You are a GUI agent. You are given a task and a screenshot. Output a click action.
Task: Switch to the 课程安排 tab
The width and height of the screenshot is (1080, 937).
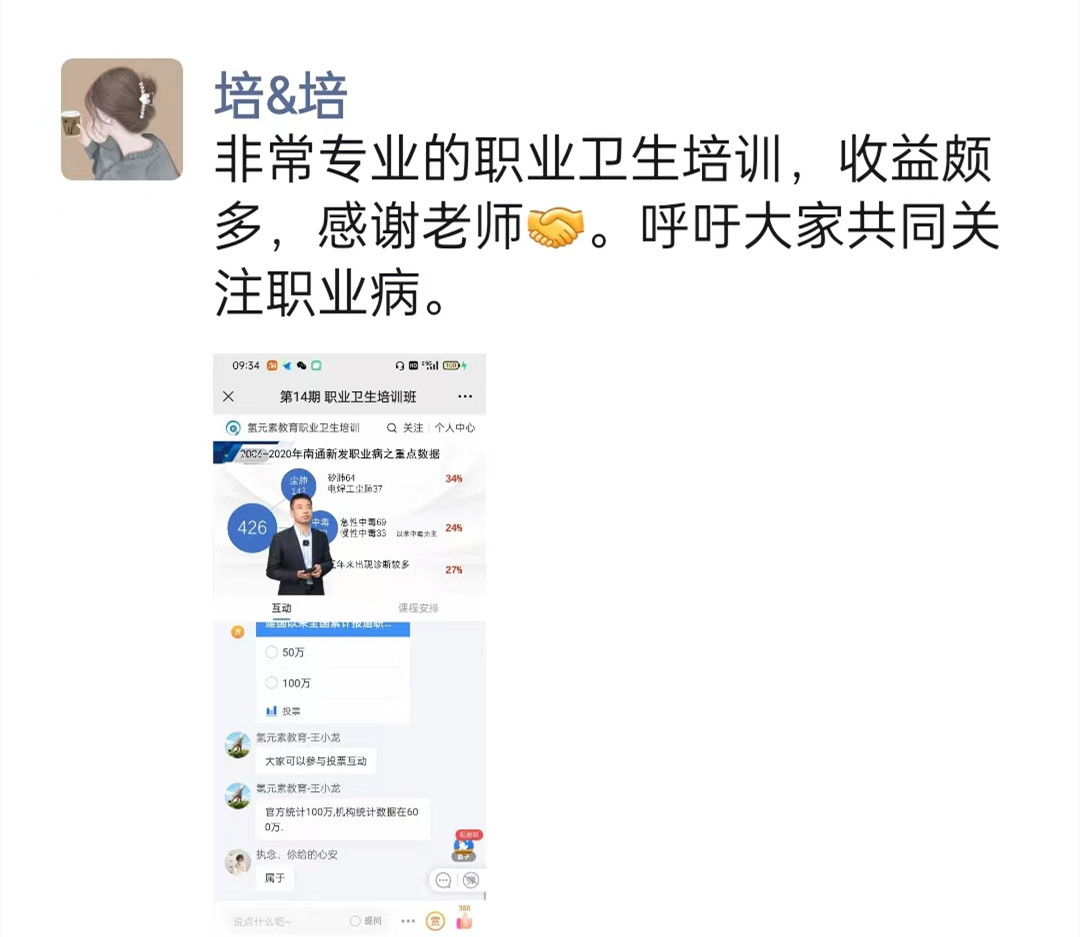pyautogui.click(x=418, y=608)
